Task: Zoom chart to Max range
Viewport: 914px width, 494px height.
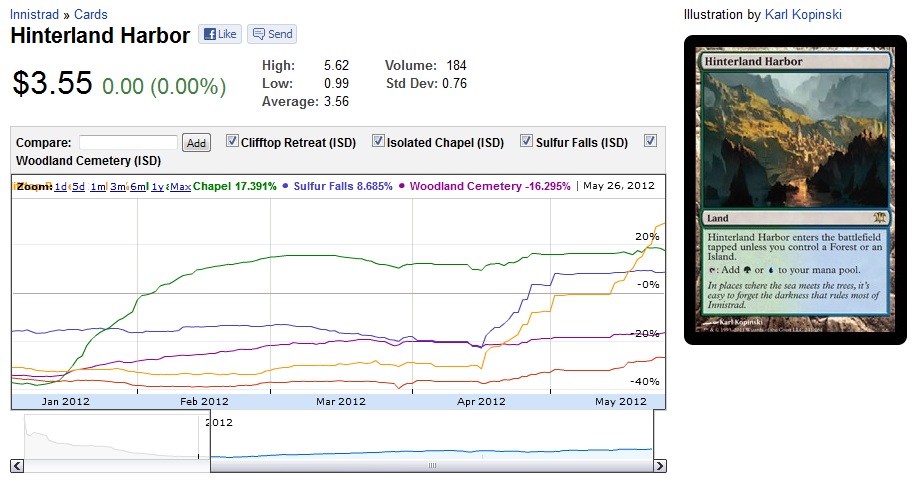Action: (181, 187)
